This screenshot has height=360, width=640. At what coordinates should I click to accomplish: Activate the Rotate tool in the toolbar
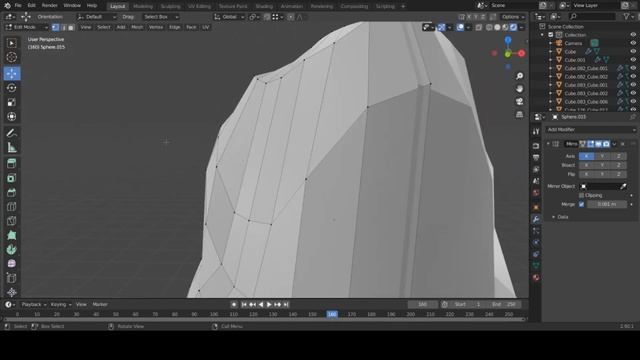(x=11, y=88)
